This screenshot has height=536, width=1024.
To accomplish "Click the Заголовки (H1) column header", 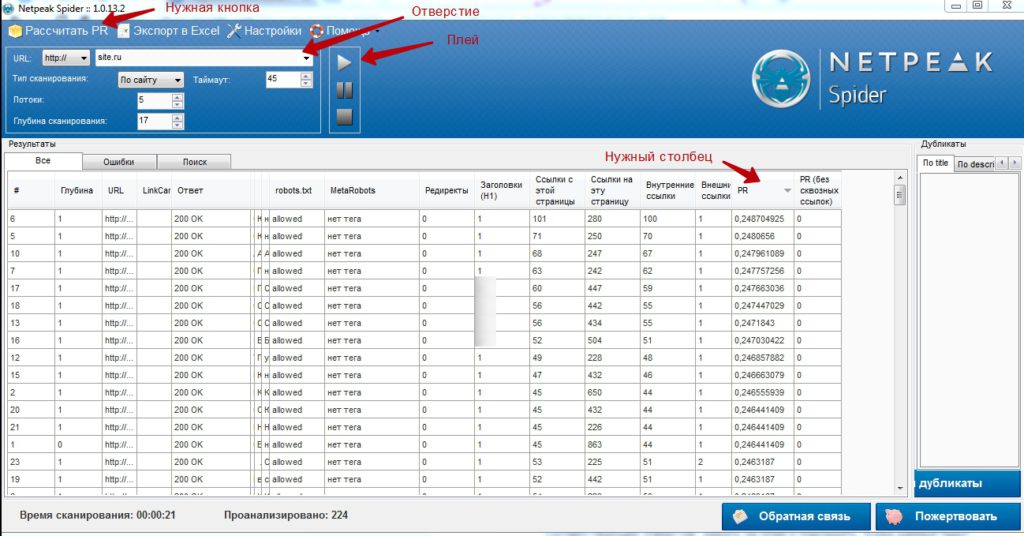I will click(502, 191).
